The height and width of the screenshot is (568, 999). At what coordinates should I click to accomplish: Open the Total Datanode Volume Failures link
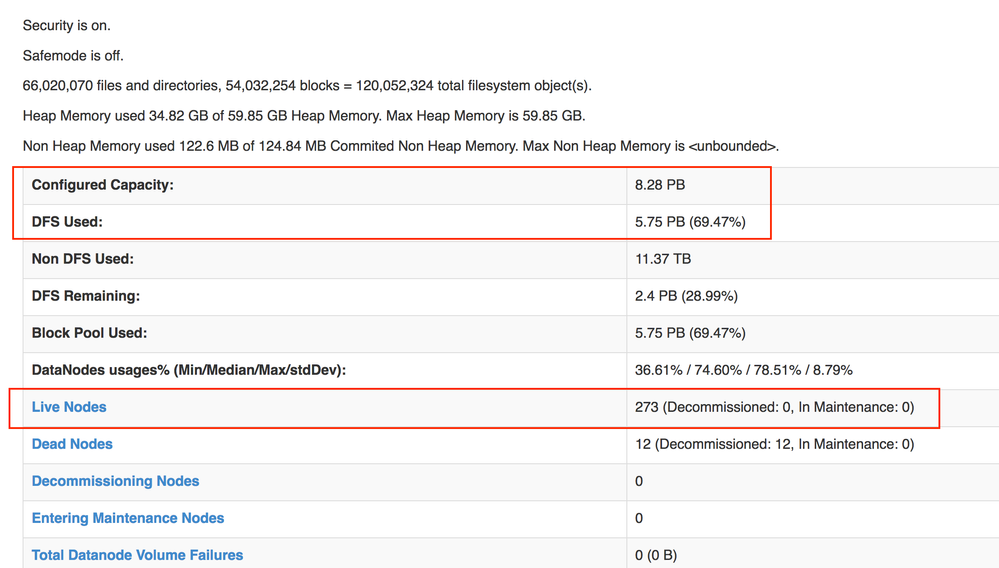[x=137, y=555]
